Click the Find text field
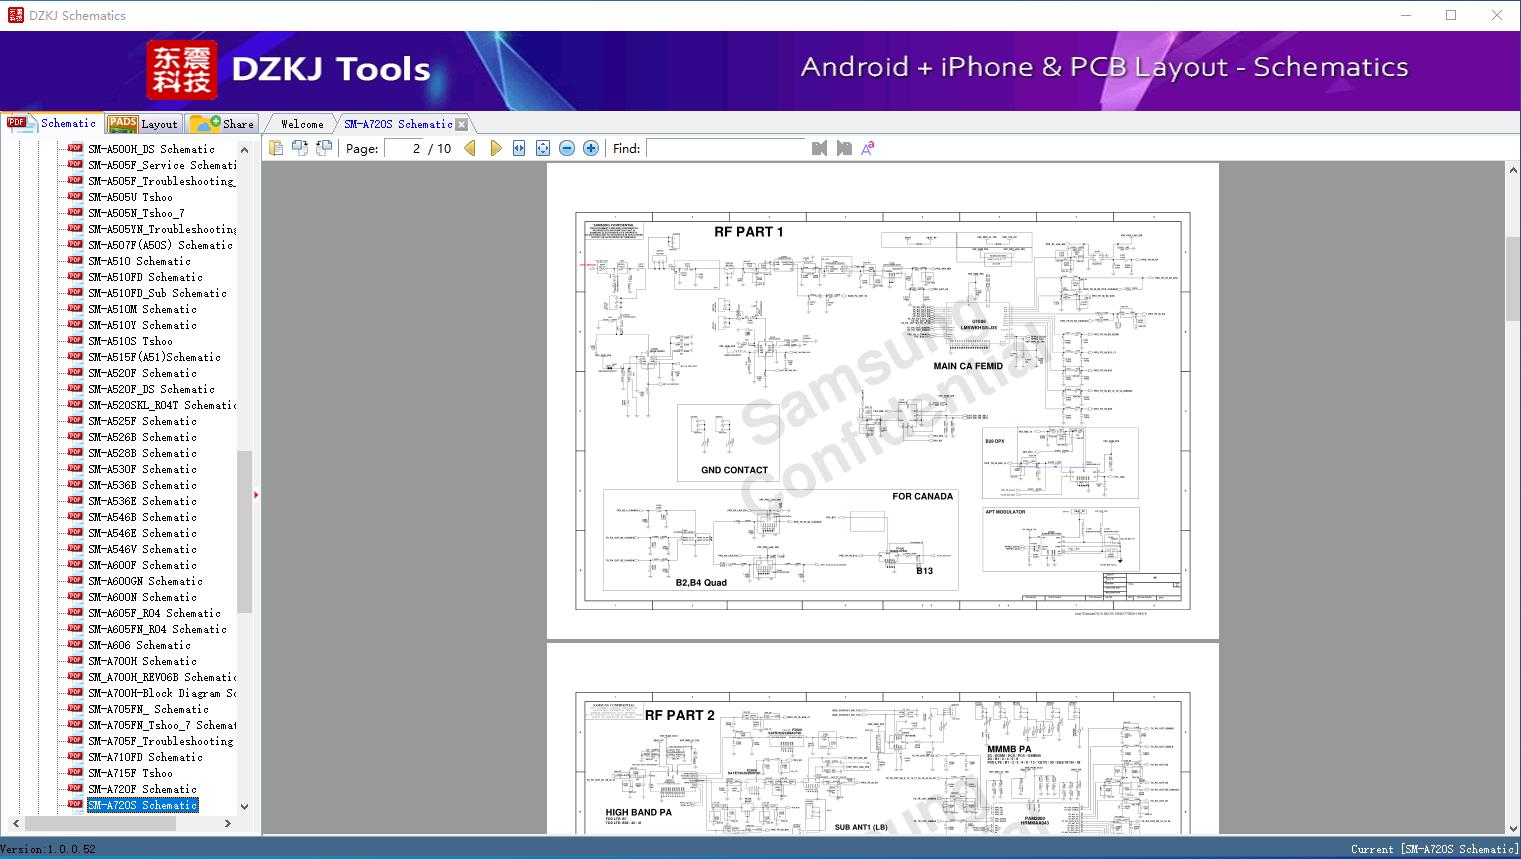The width and height of the screenshot is (1521, 859). click(x=725, y=148)
